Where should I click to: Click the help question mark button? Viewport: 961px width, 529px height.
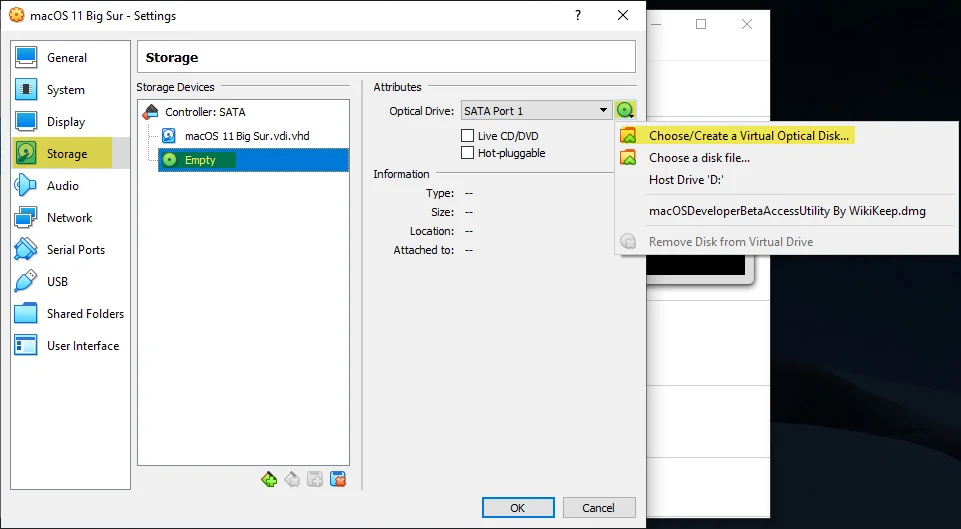[577, 15]
